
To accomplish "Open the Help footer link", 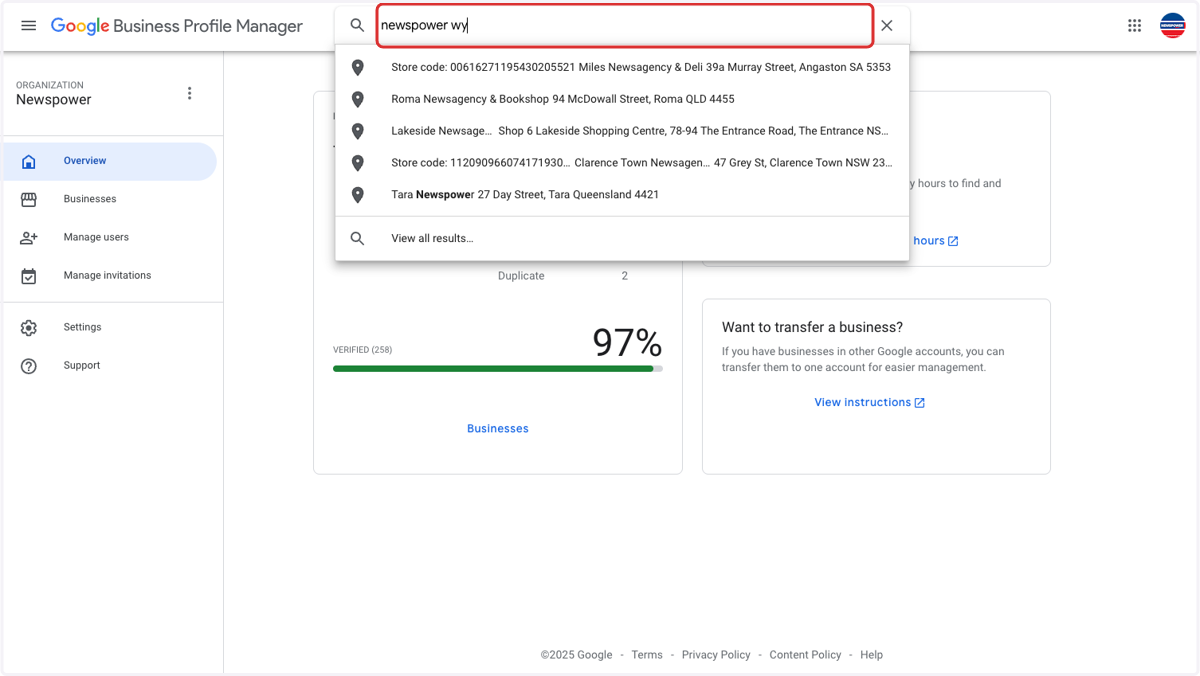I will [871, 655].
